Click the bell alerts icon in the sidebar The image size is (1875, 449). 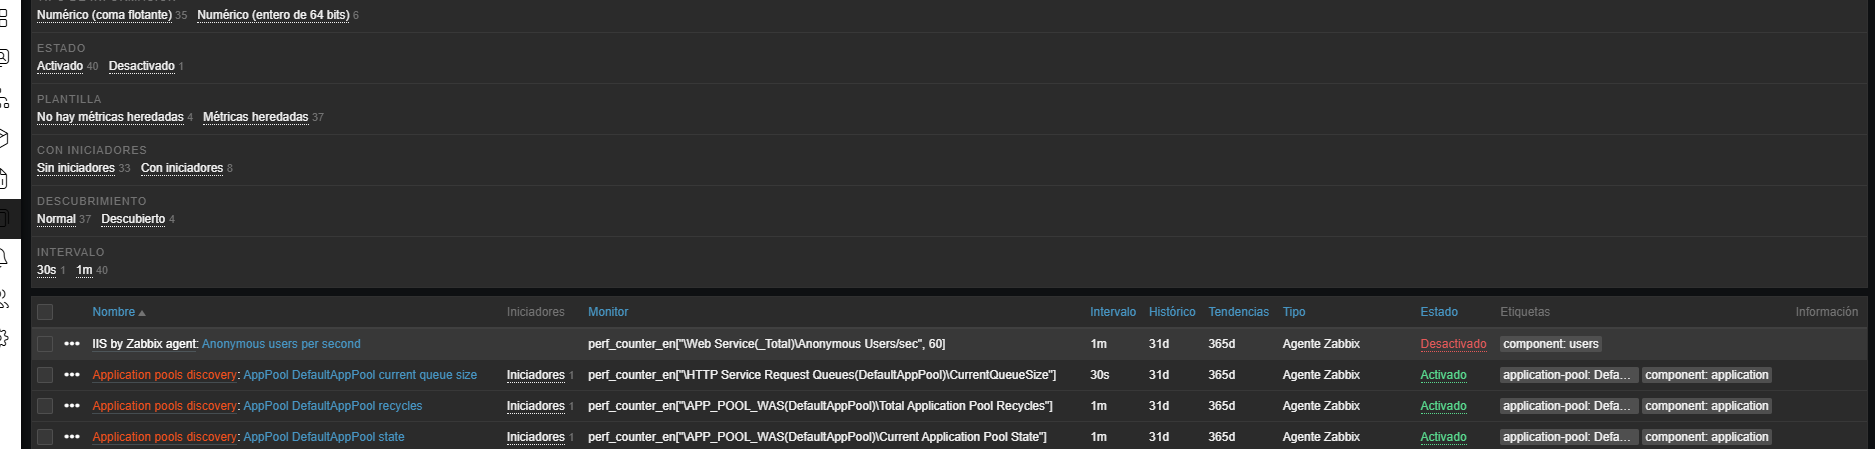(x=4, y=258)
